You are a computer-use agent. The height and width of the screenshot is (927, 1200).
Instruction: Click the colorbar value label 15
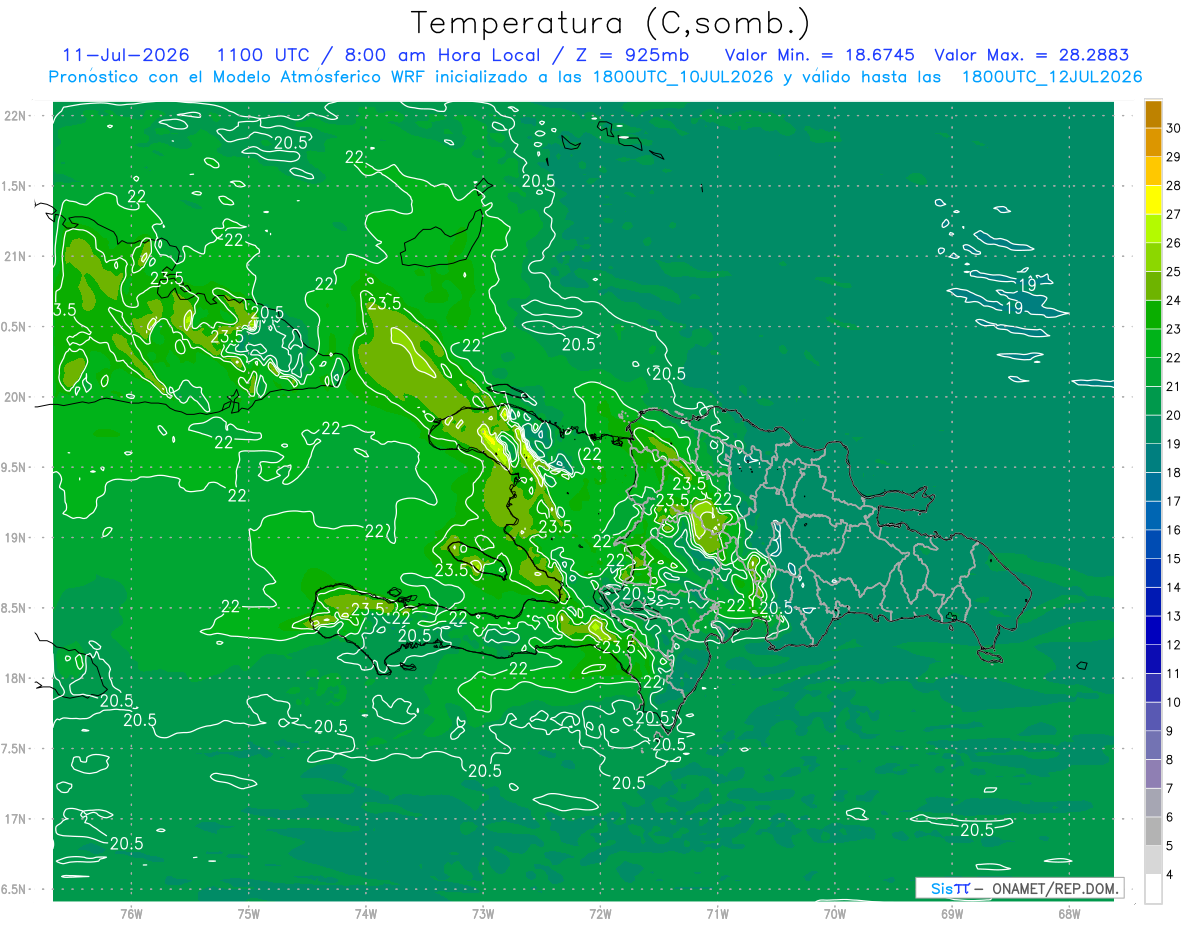pyautogui.click(x=1173, y=558)
